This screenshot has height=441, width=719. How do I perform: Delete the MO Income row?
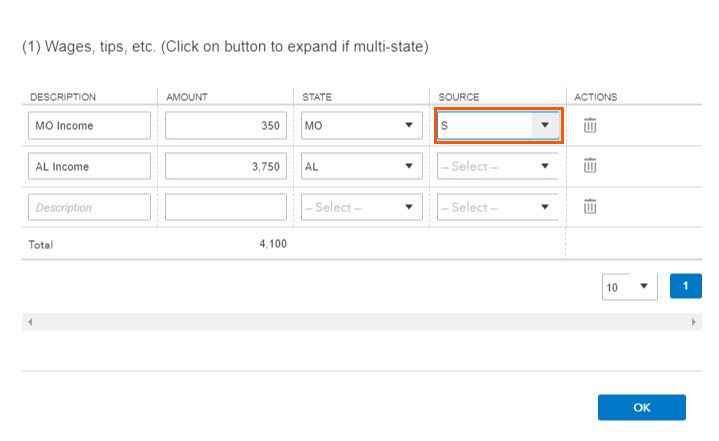tap(590, 125)
